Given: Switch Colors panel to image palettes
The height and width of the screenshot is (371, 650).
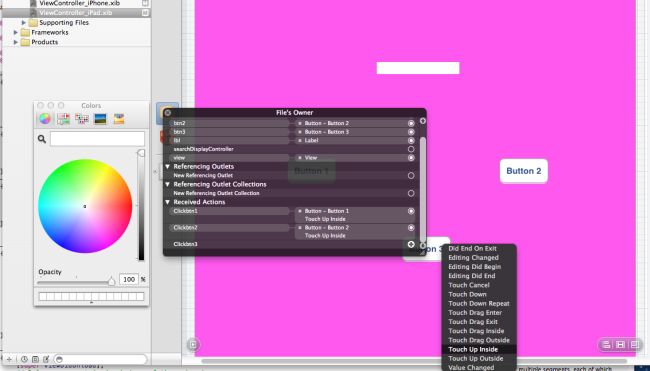Looking at the screenshot, I should click(x=100, y=119).
